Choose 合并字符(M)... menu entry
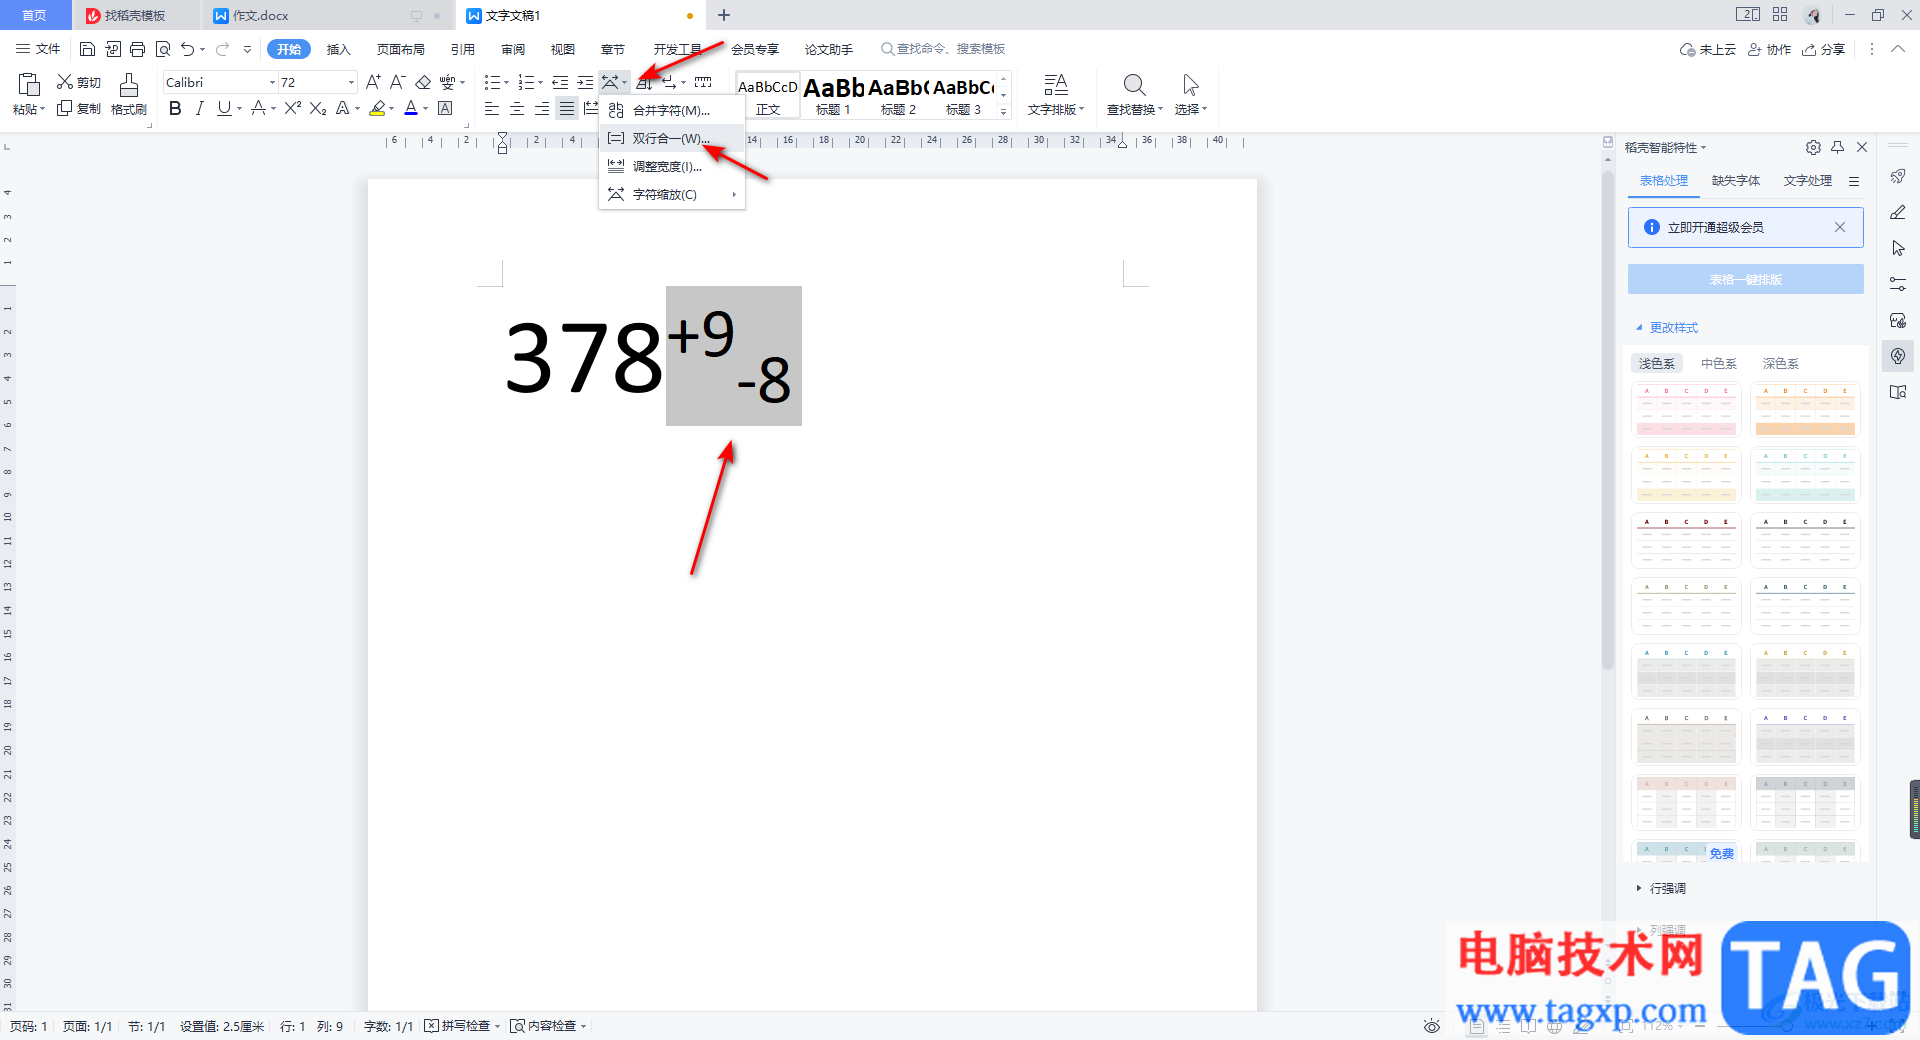1920x1040 pixels. [672, 110]
